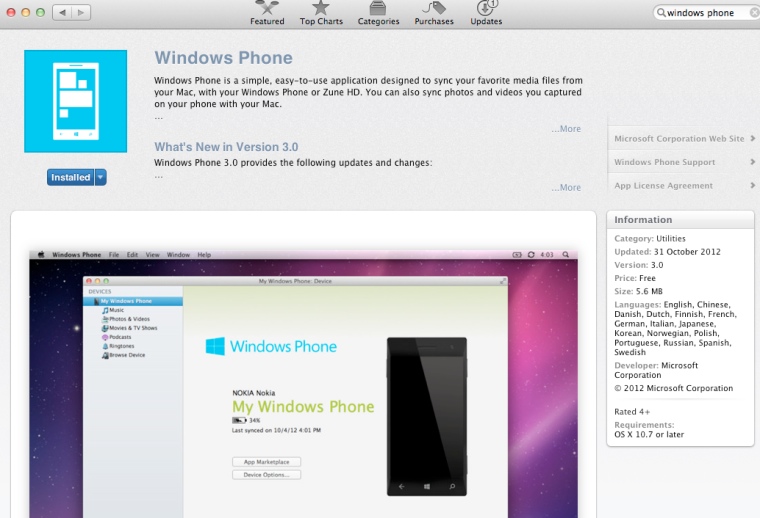The width and height of the screenshot is (760, 518).
Task: Click the search magnifier icon
Action: 661,13
